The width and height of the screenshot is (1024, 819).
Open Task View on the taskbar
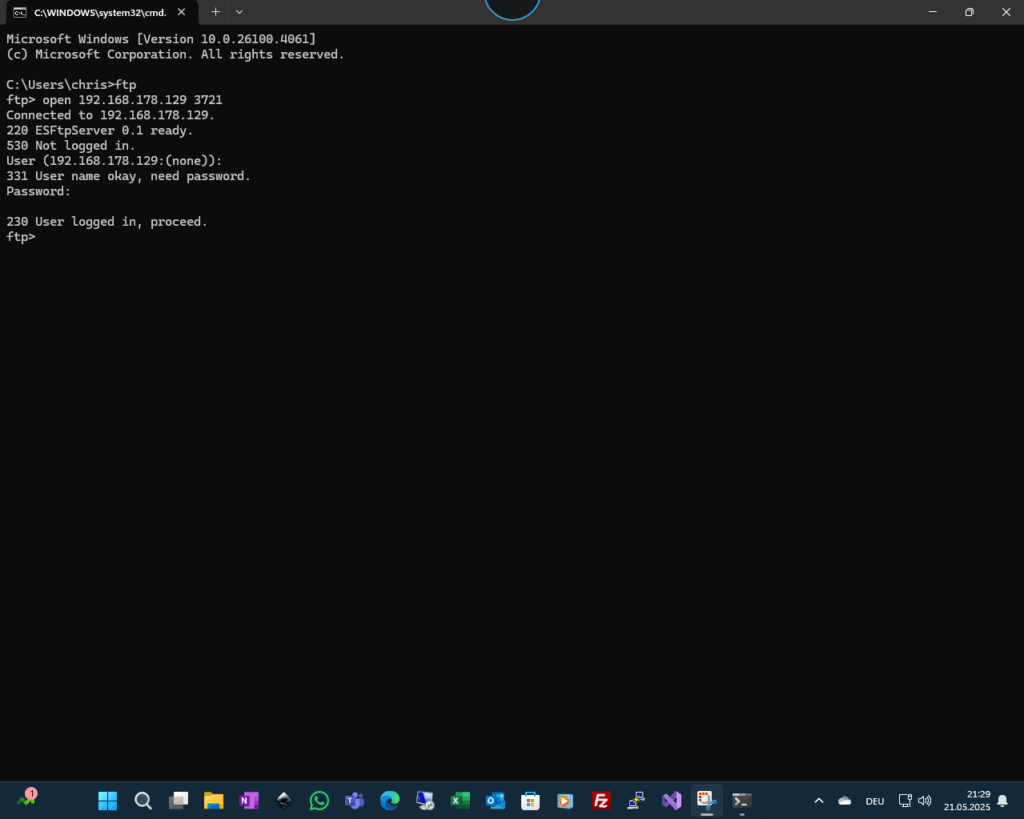[178, 801]
